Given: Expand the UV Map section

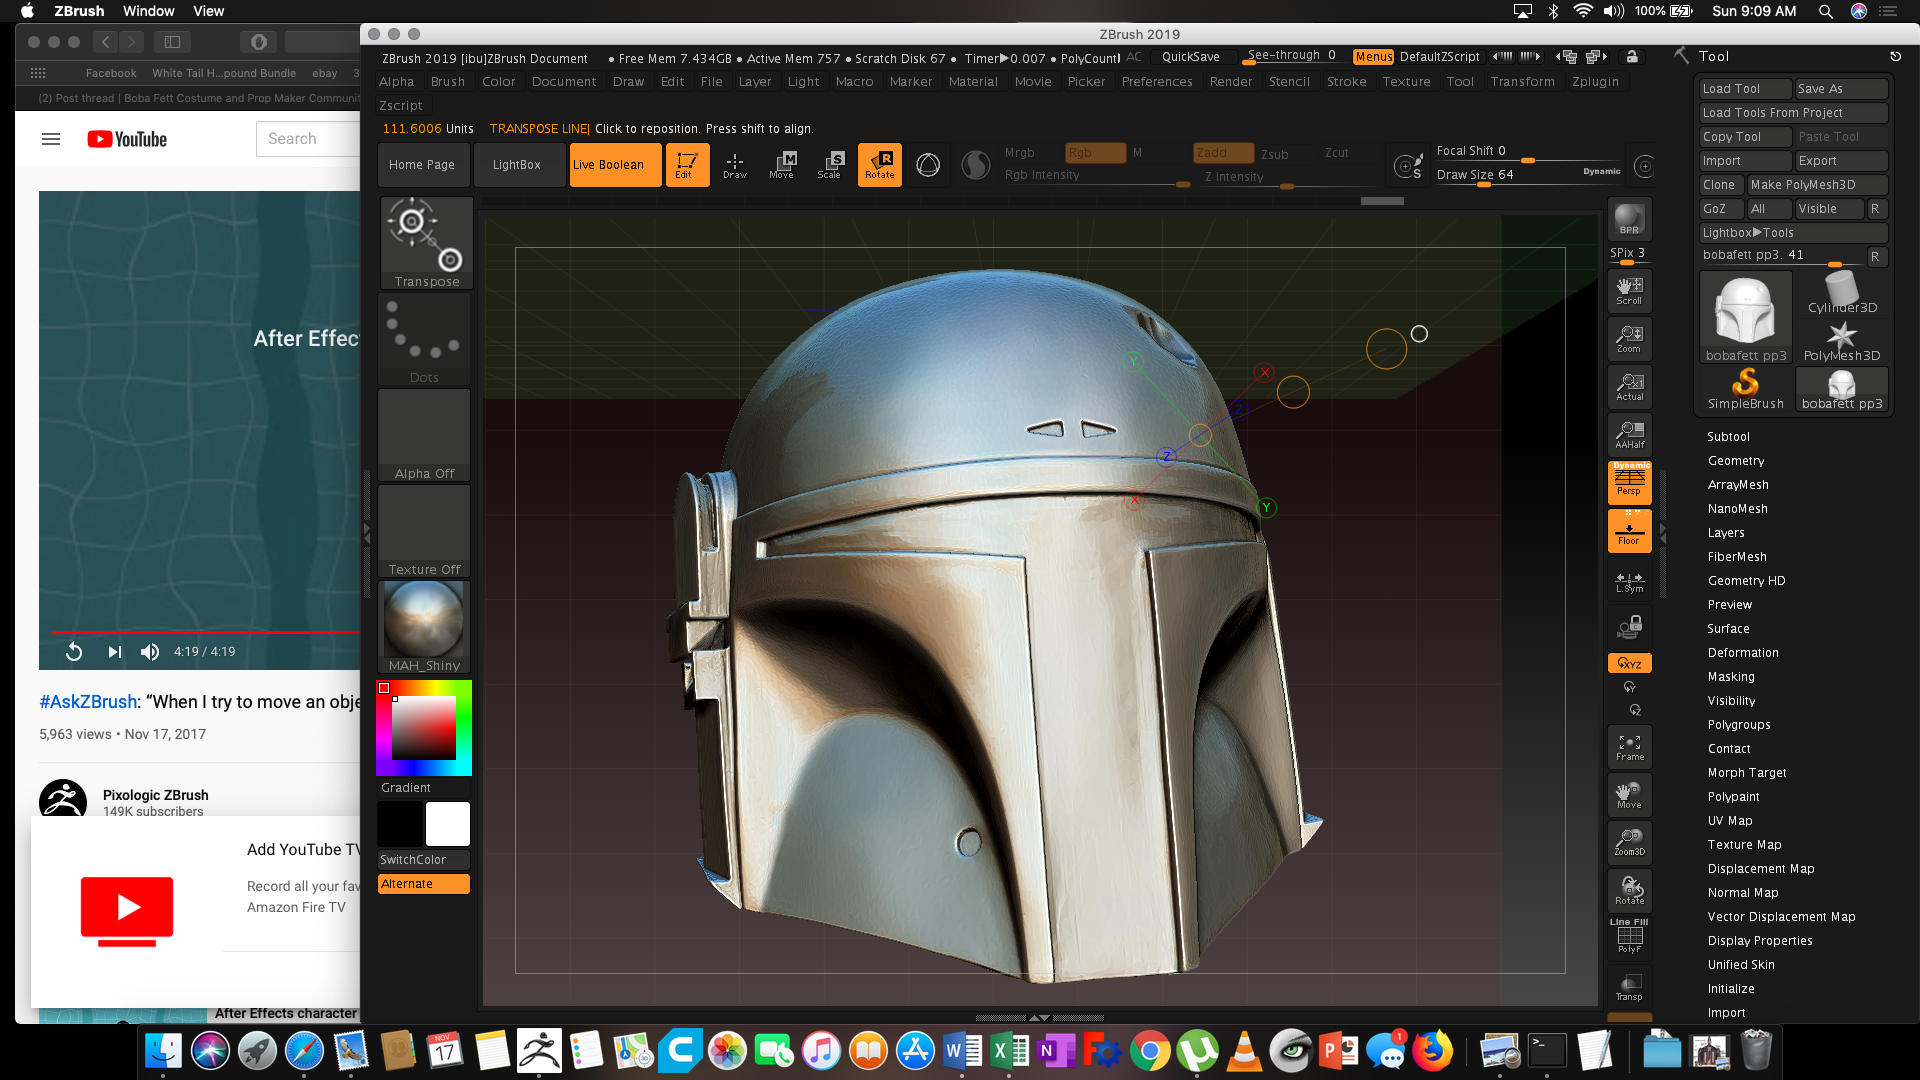Looking at the screenshot, I should click(1730, 821).
